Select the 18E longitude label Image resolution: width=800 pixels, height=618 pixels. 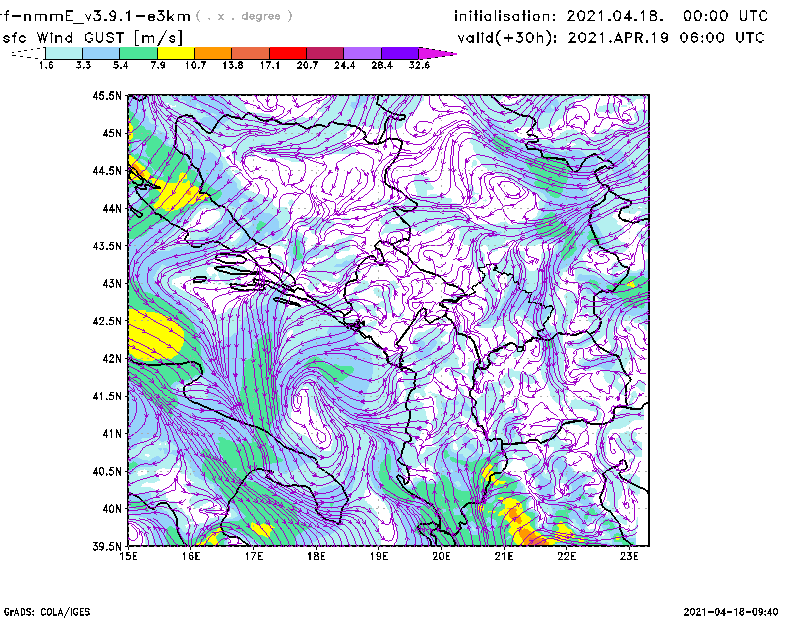coord(316,556)
